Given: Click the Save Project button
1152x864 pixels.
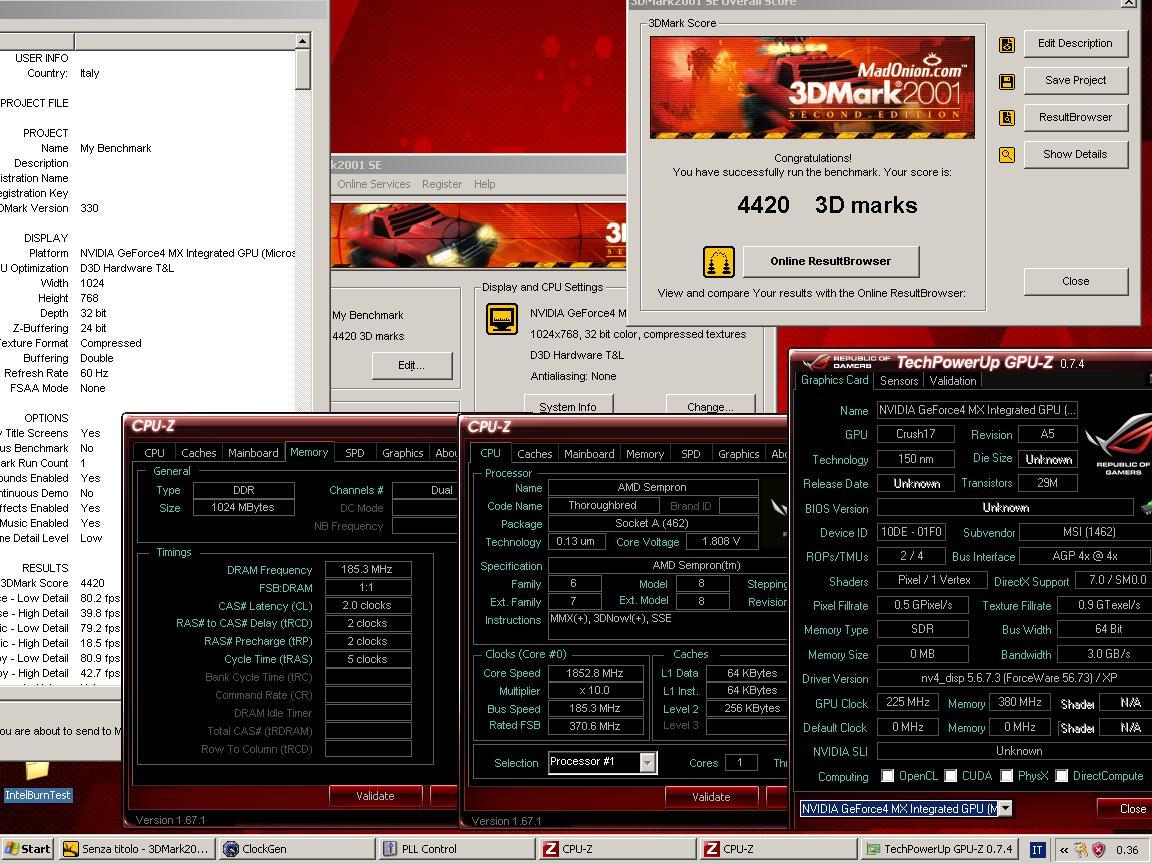Looking at the screenshot, I should click(x=1075, y=80).
